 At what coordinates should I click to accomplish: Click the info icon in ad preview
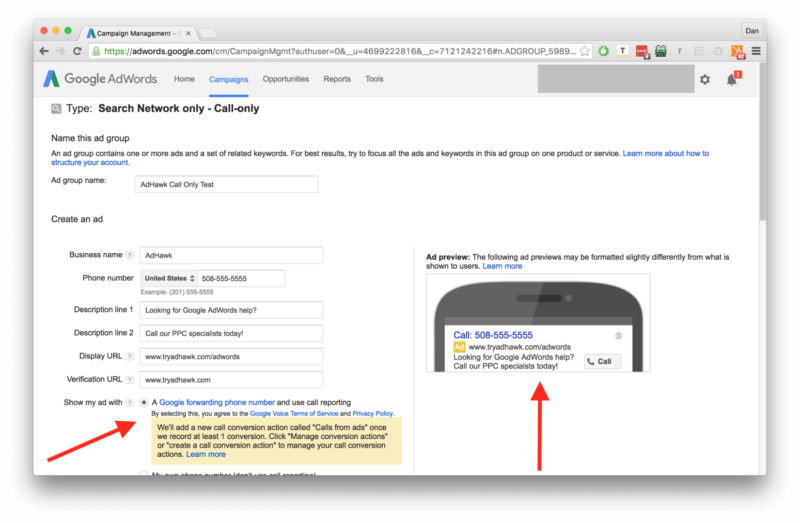(x=618, y=336)
